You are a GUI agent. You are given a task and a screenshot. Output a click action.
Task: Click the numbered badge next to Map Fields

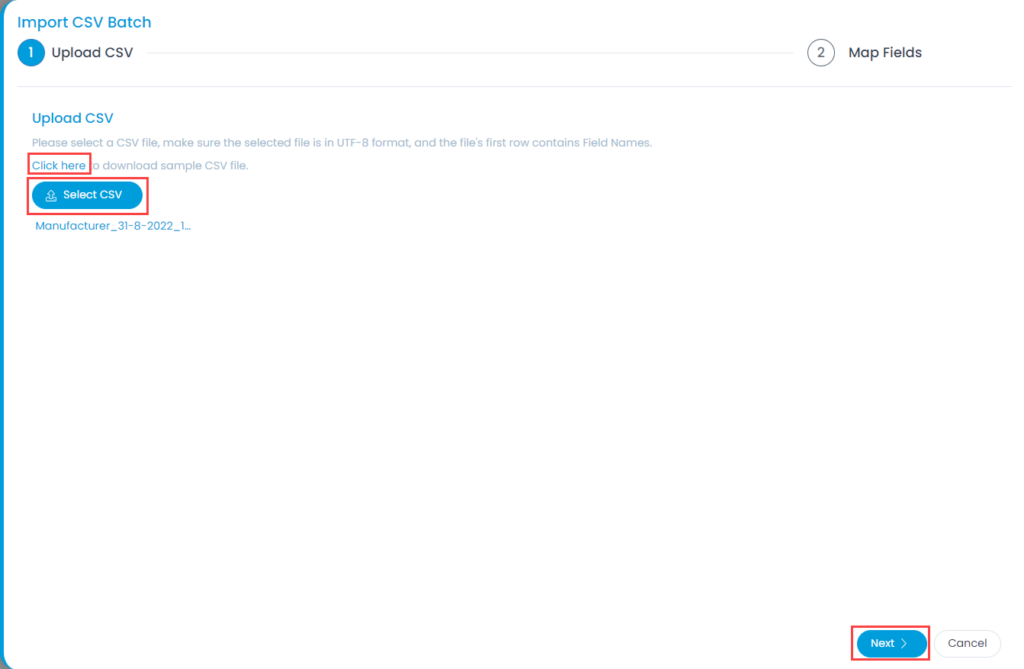tap(820, 52)
